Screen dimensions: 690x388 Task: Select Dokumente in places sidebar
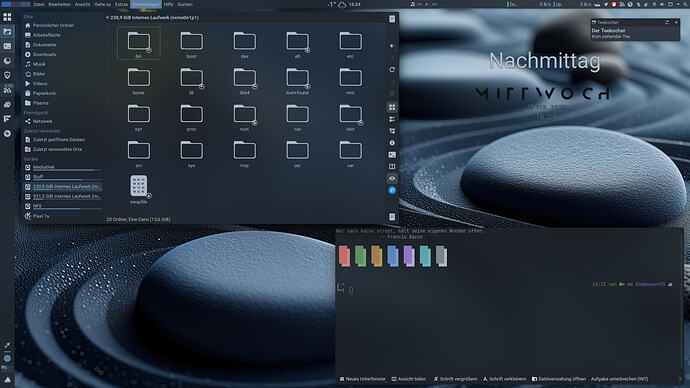[41, 45]
